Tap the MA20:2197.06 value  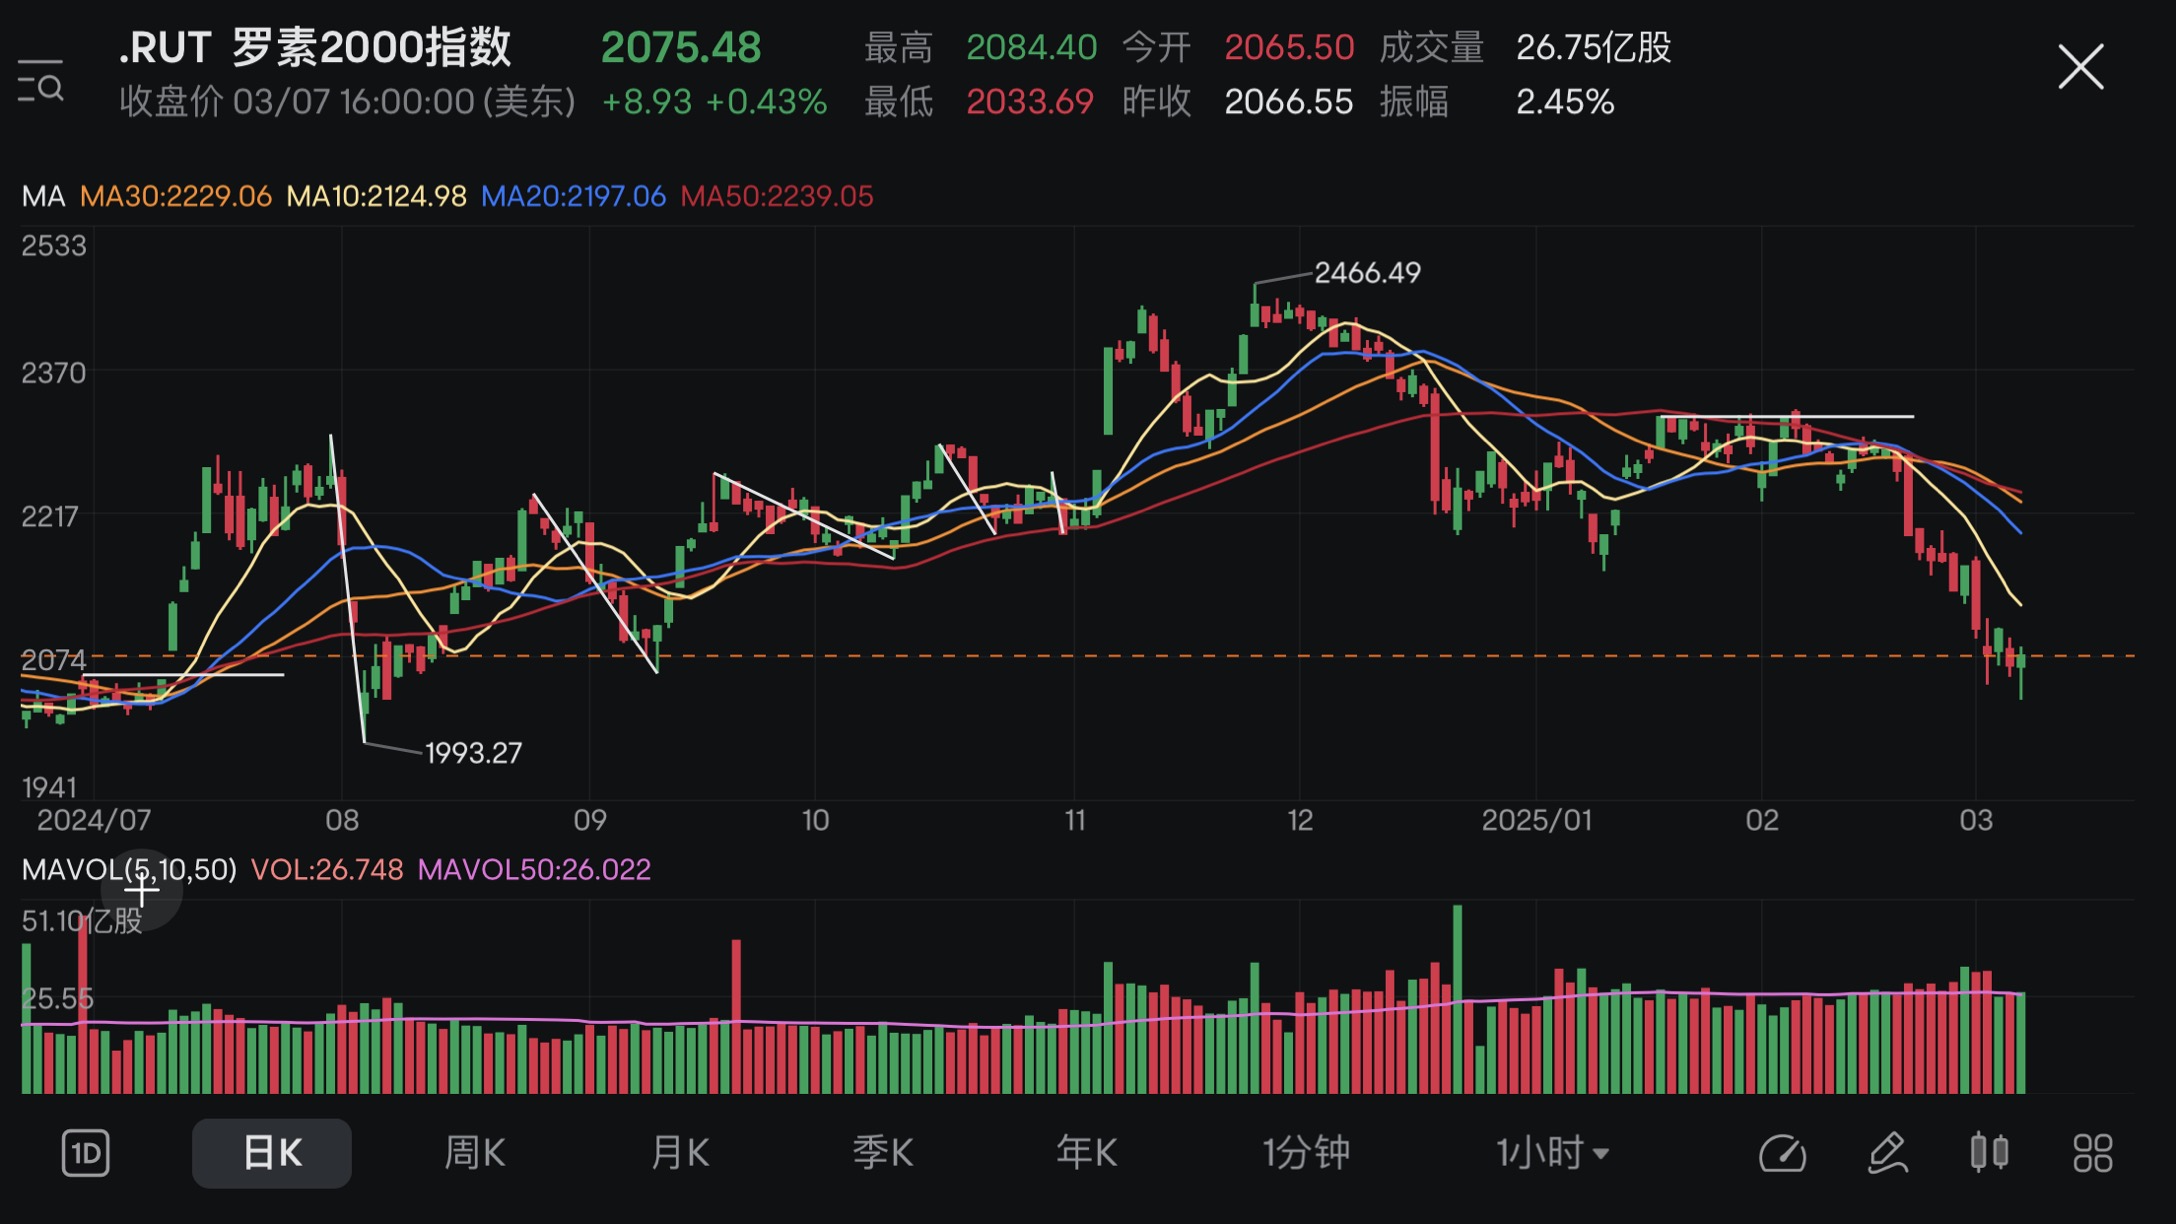pos(574,196)
